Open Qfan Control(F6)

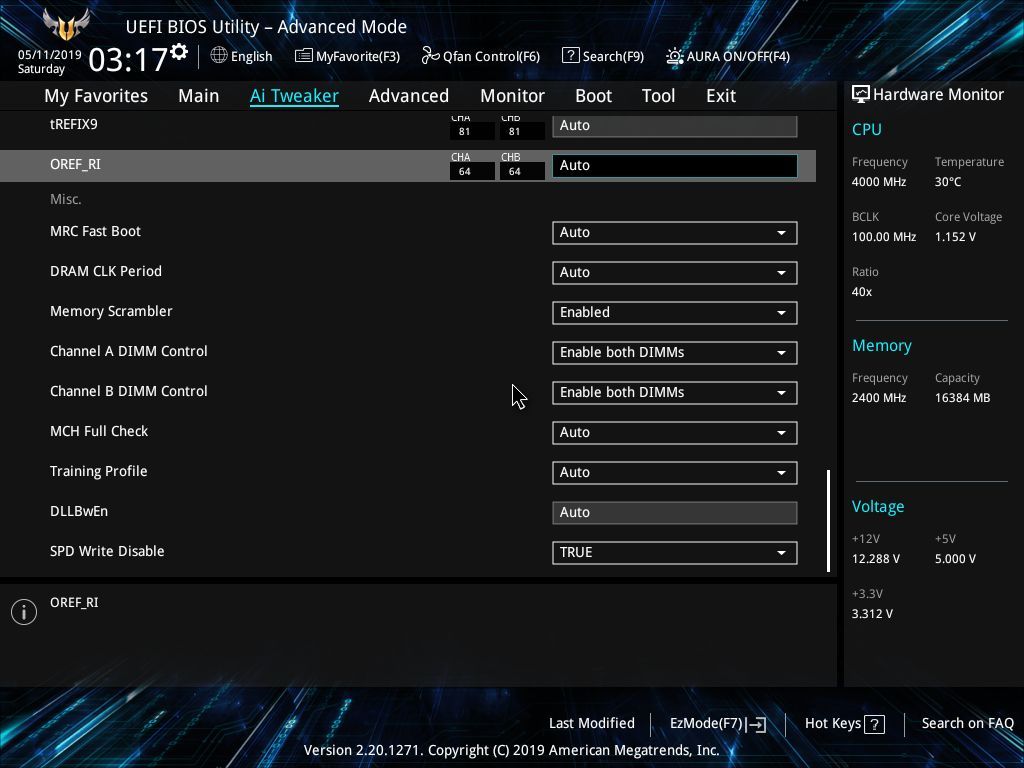[481, 56]
